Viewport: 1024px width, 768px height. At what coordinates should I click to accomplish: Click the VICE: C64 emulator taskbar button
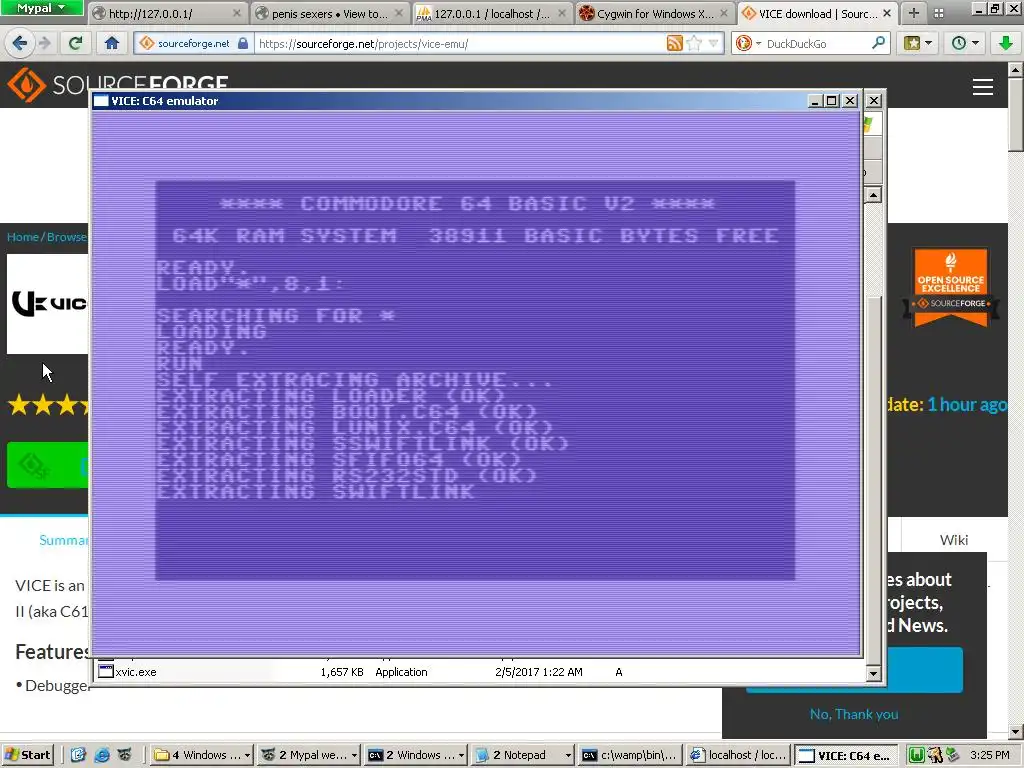(x=846, y=755)
